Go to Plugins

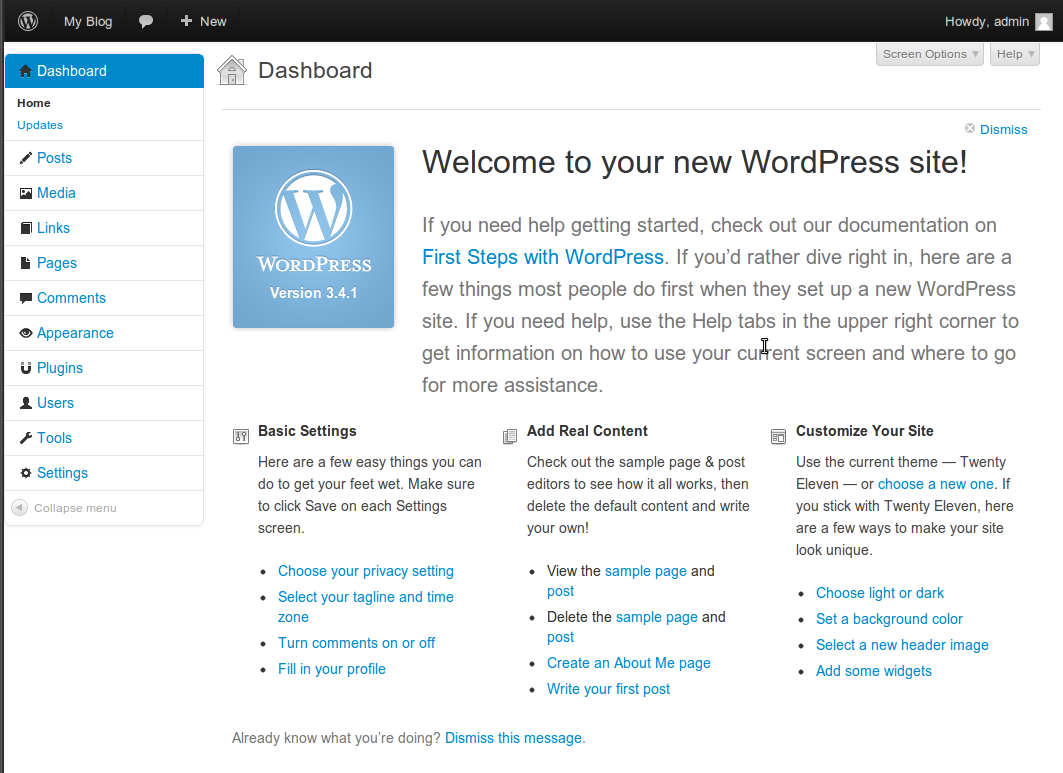[60, 368]
